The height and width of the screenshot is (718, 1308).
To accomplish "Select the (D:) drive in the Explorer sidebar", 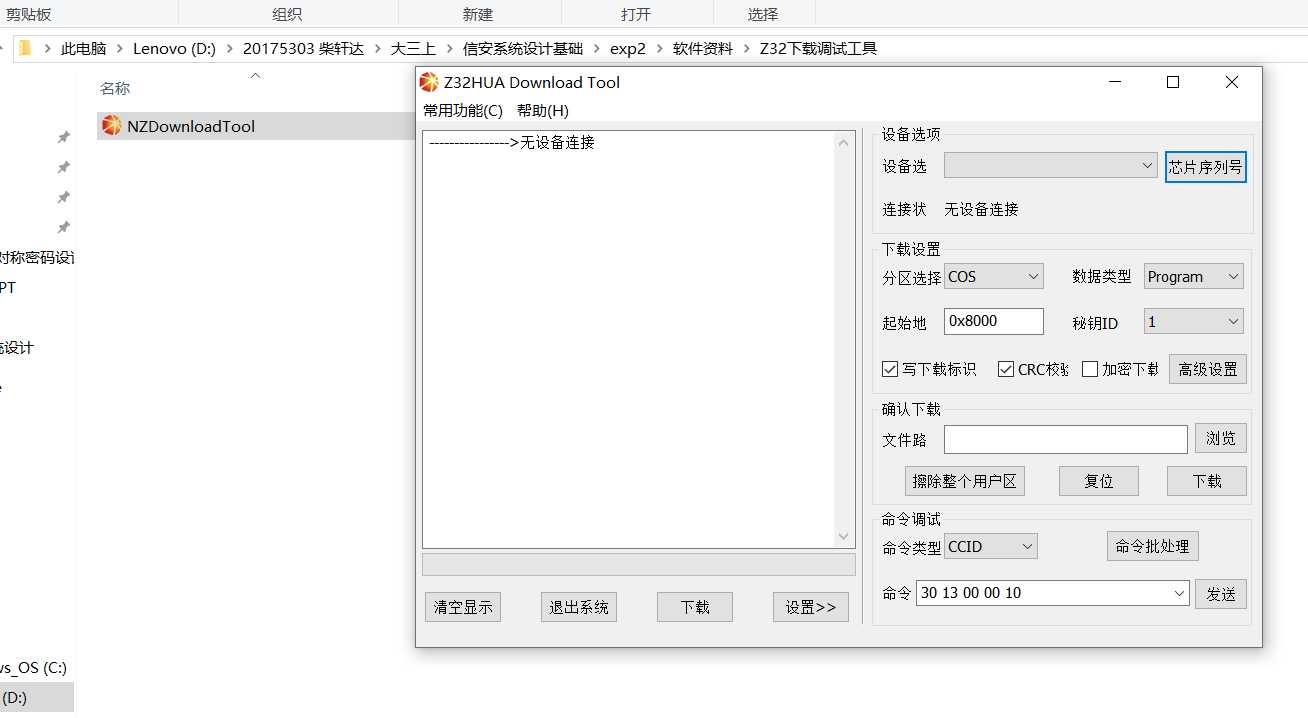I will tap(35, 697).
